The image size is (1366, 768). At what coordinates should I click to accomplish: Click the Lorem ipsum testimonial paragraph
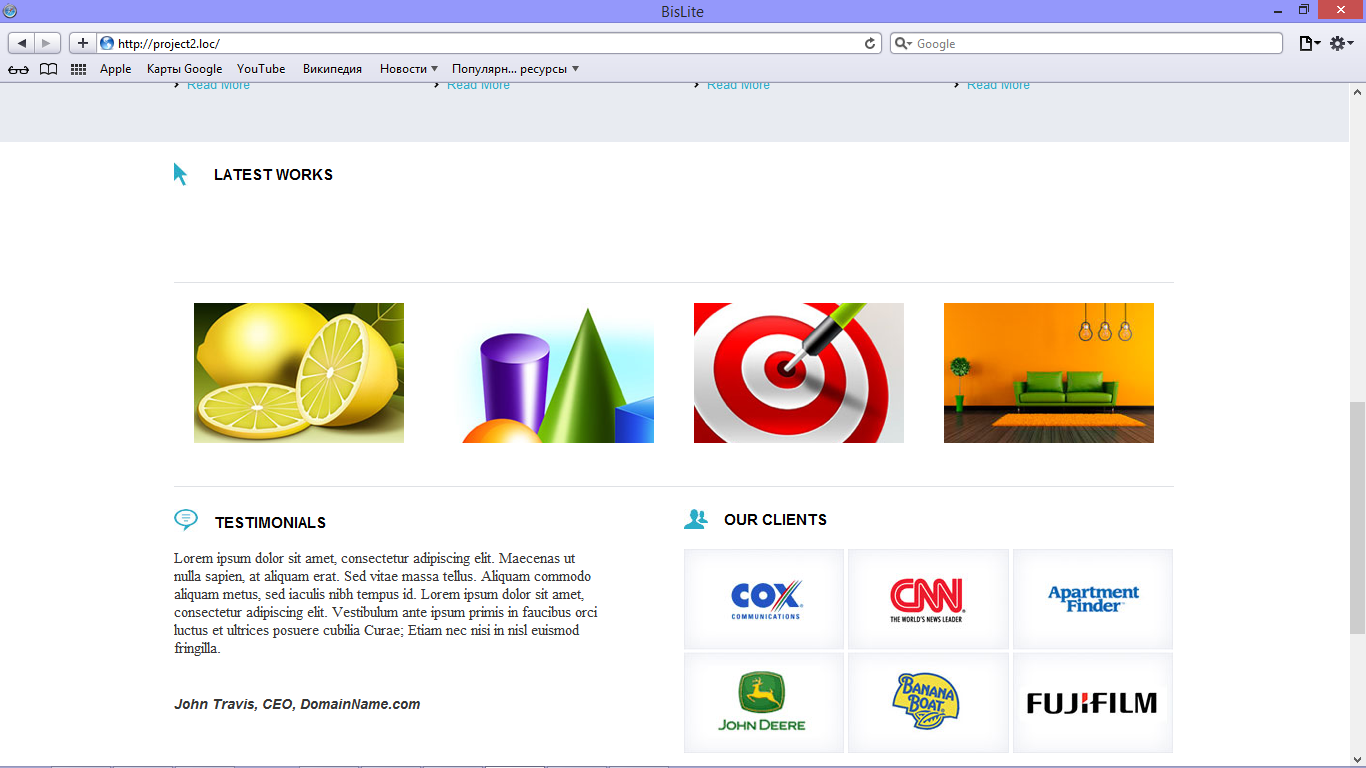386,604
